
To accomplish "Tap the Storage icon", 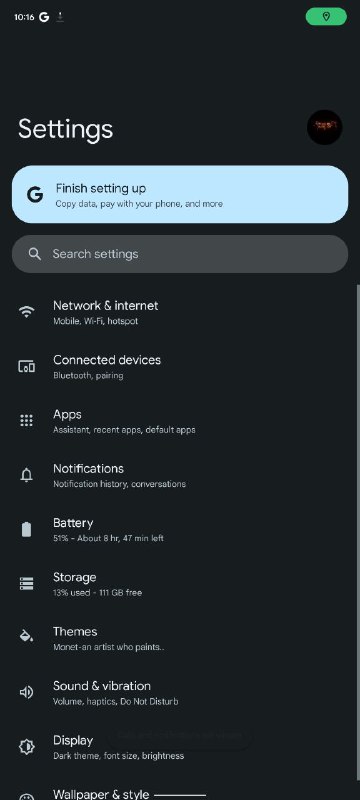I will [x=27, y=583].
